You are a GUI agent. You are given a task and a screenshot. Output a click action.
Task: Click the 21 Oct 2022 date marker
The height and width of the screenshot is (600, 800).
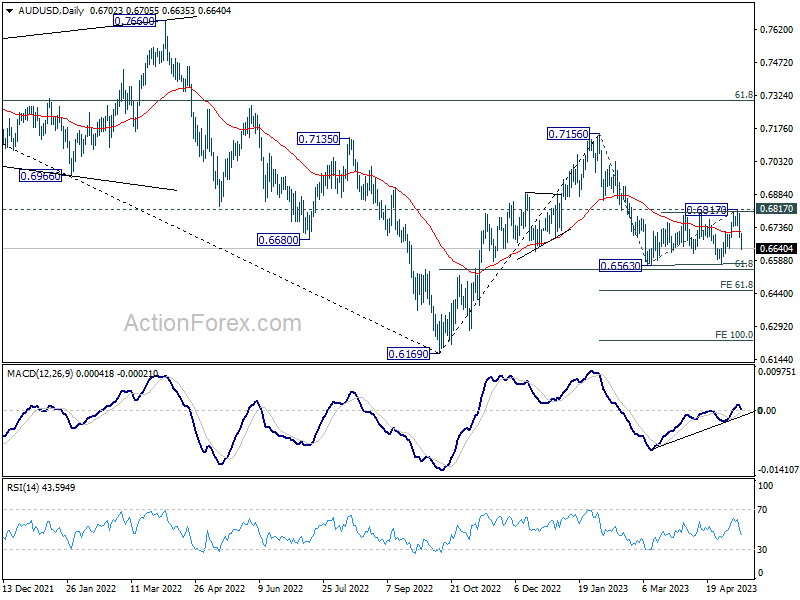(x=476, y=588)
